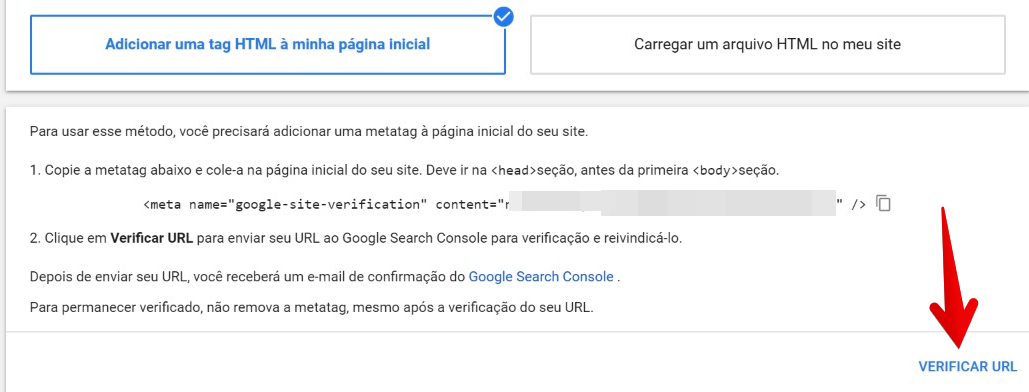This screenshot has width=1029, height=392.
Task: Click the 'Depois de enviar seu URL' sentence
Action: coord(325,276)
